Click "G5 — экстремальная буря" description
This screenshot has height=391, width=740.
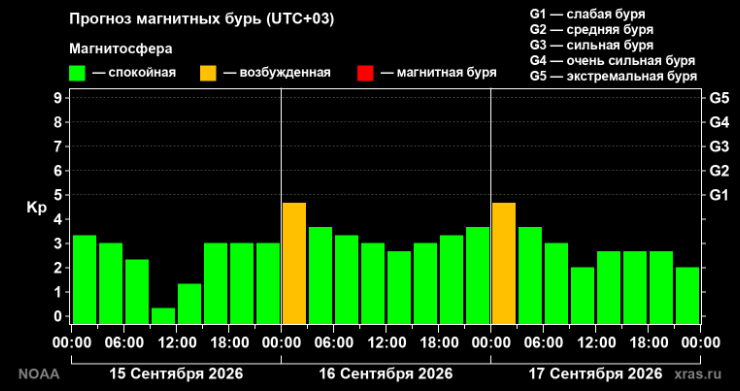click(x=613, y=76)
